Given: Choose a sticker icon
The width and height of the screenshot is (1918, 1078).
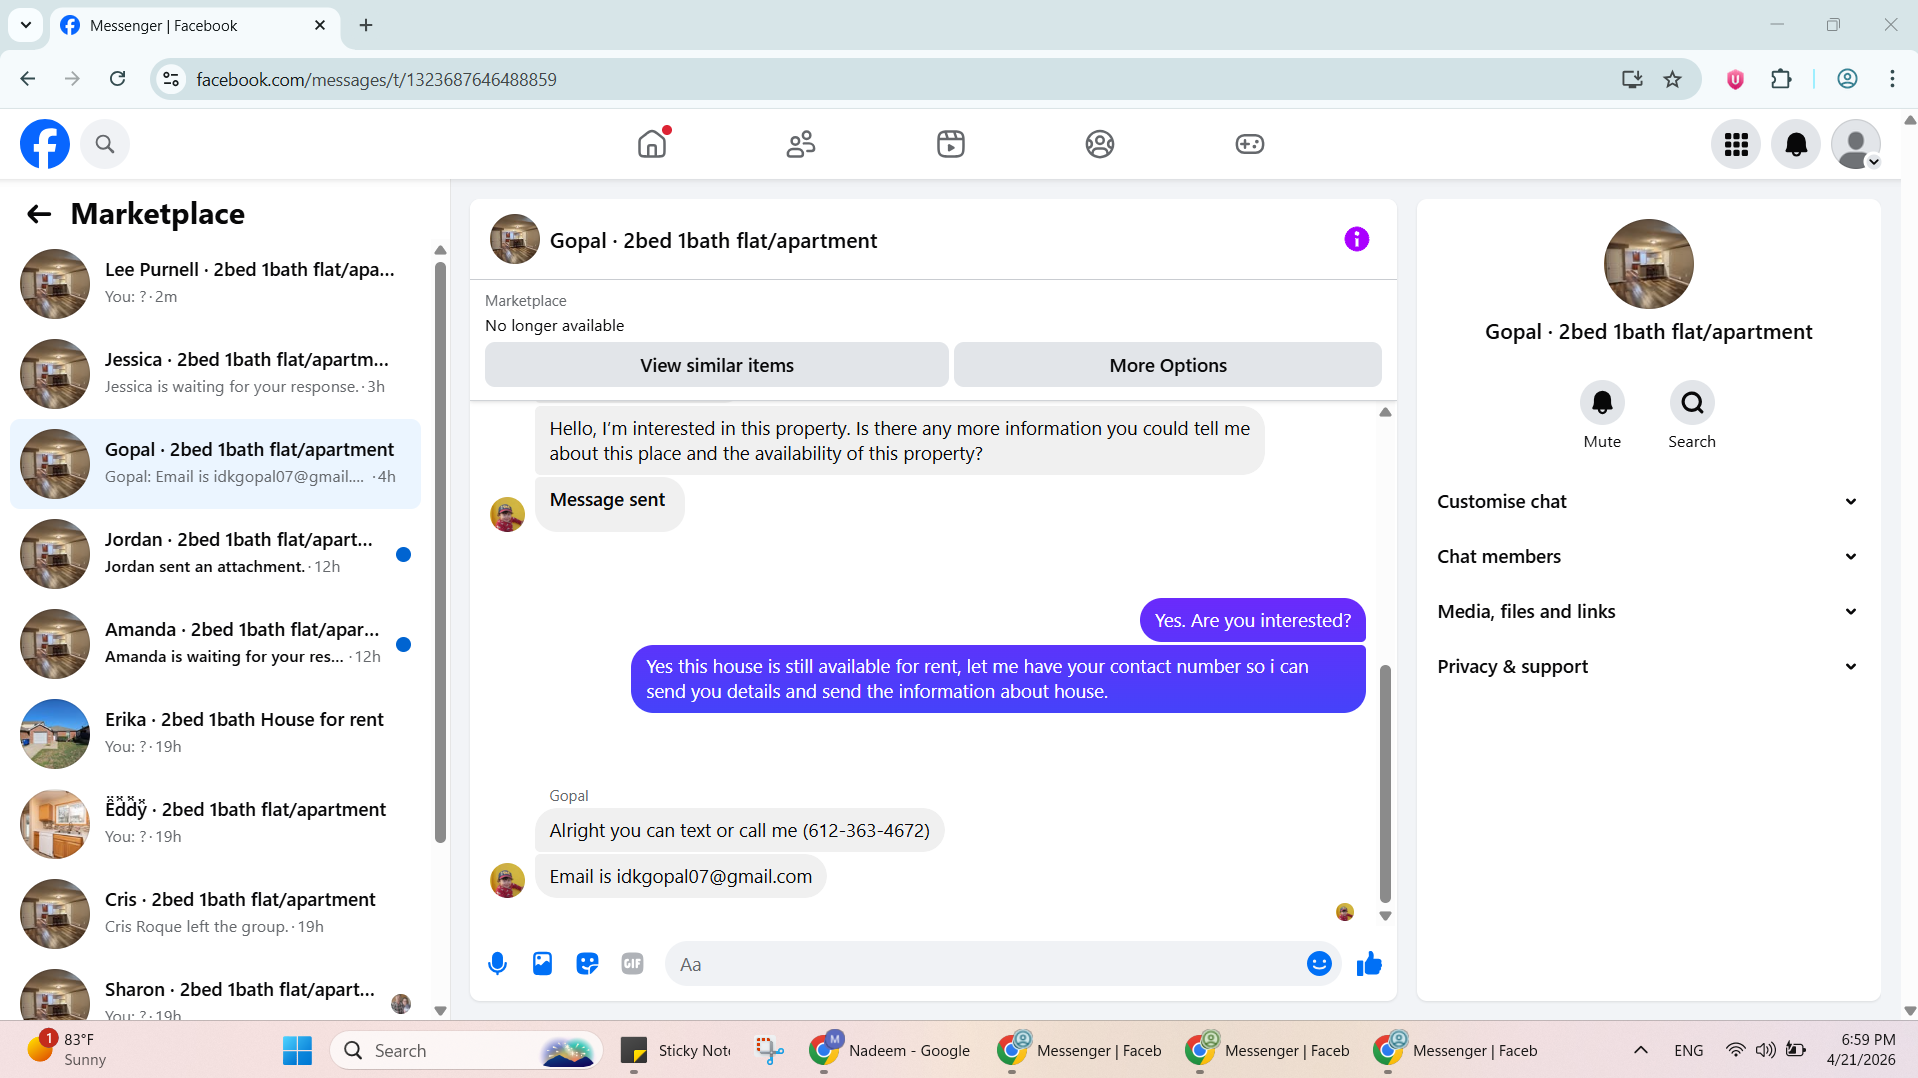Looking at the screenshot, I should [x=587, y=963].
